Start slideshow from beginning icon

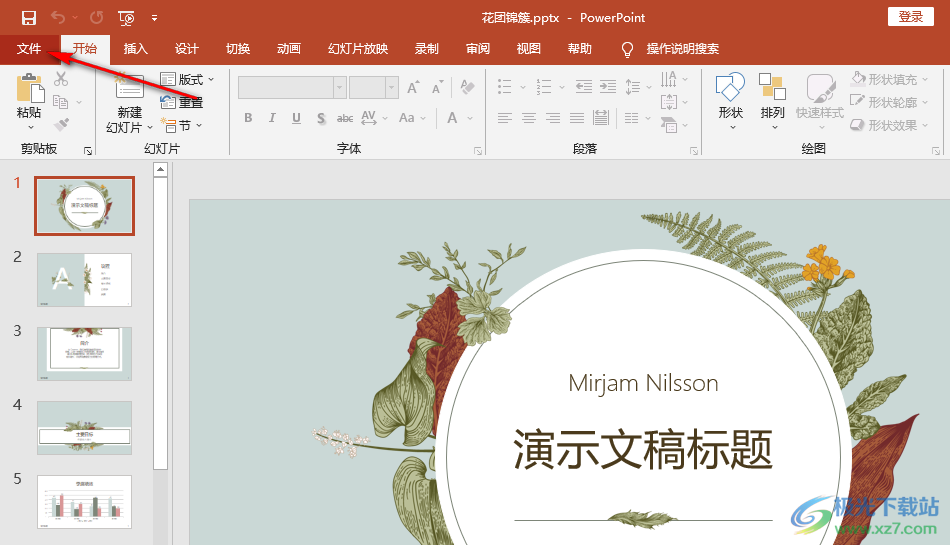(126, 18)
